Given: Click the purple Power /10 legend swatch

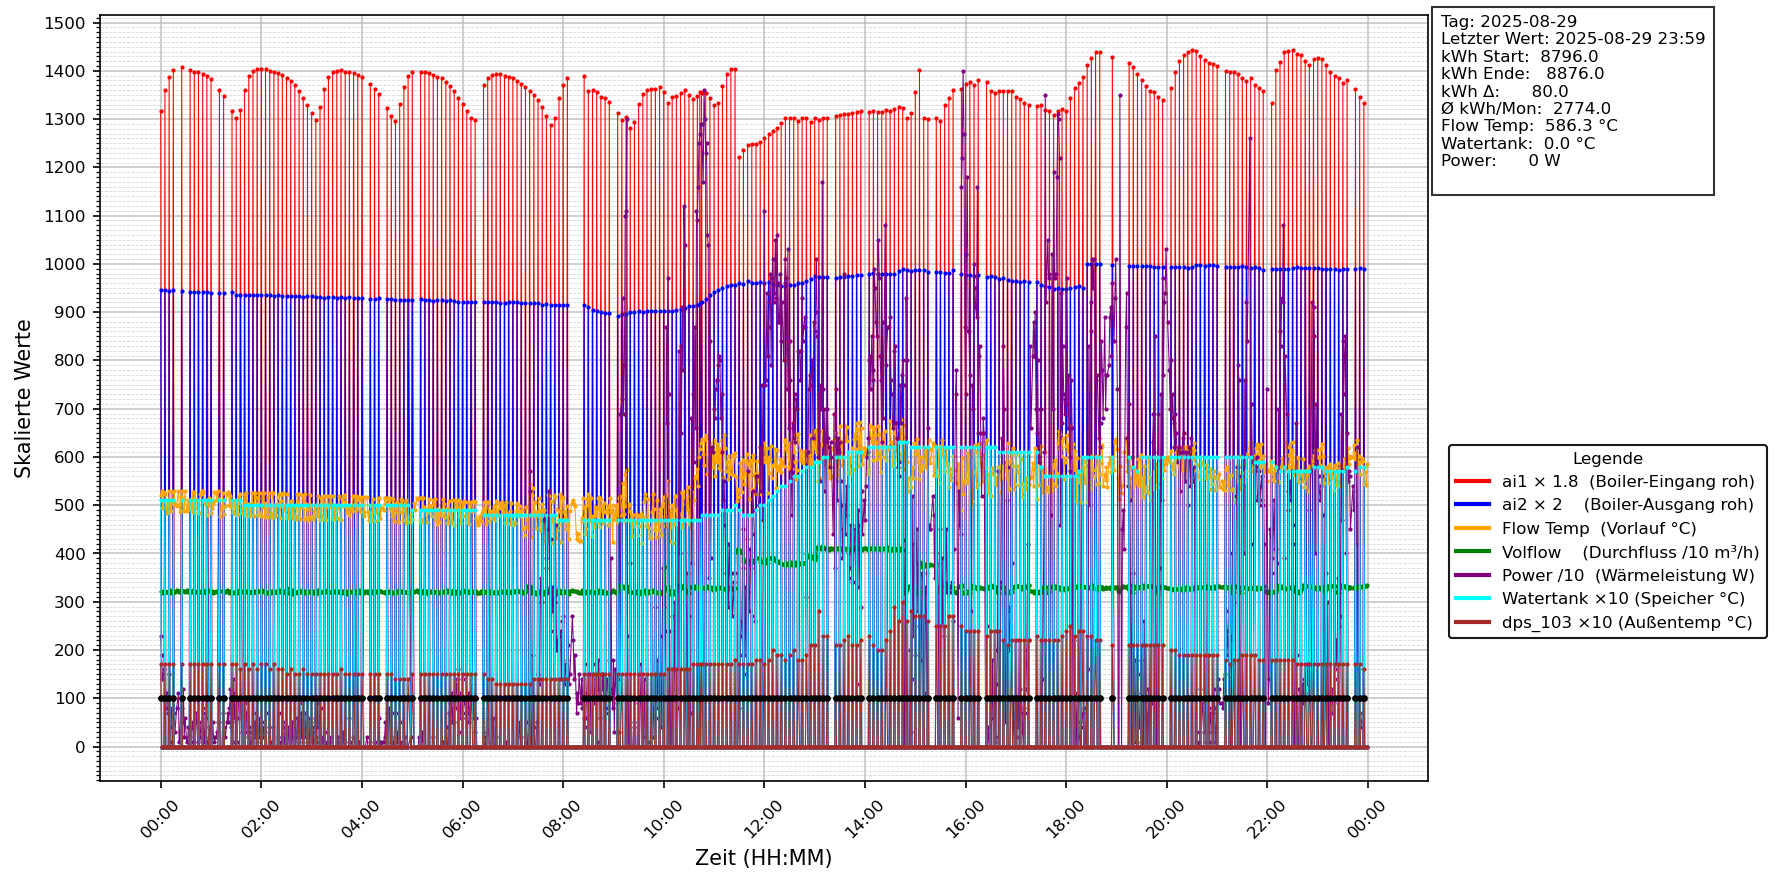Looking at the screenshot, I should [1473, 575].
